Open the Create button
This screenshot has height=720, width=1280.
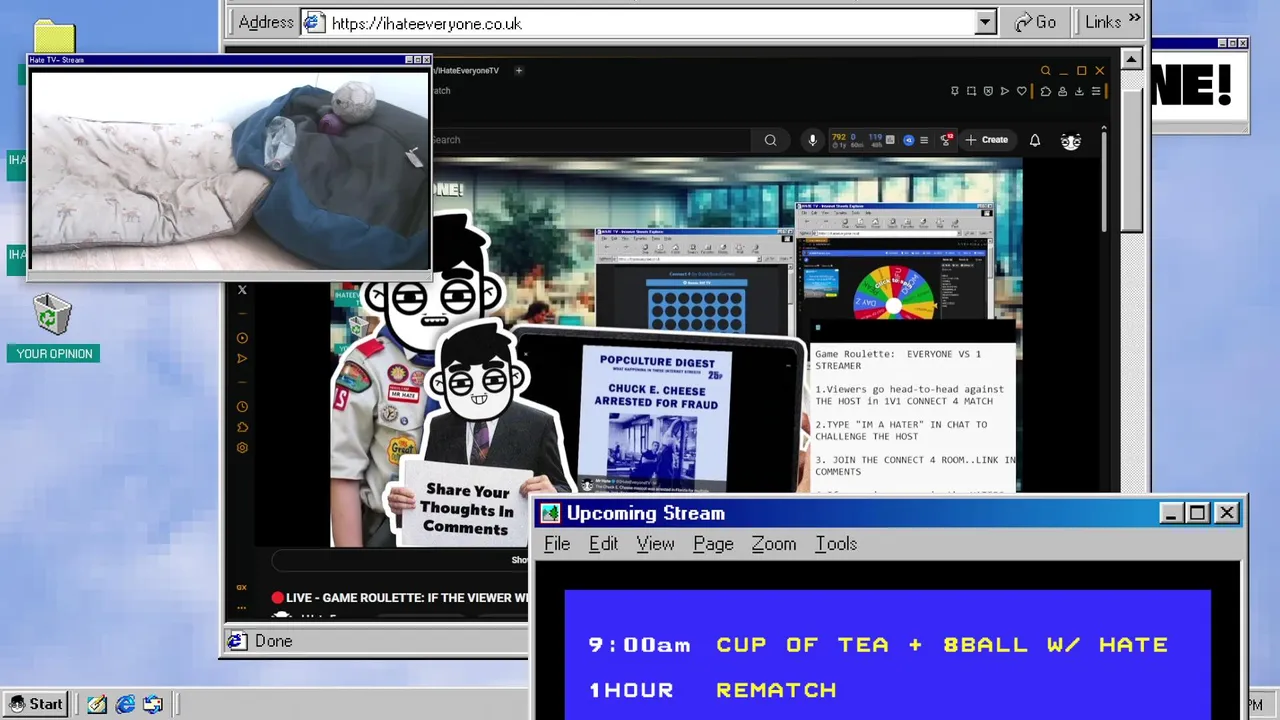987,140
